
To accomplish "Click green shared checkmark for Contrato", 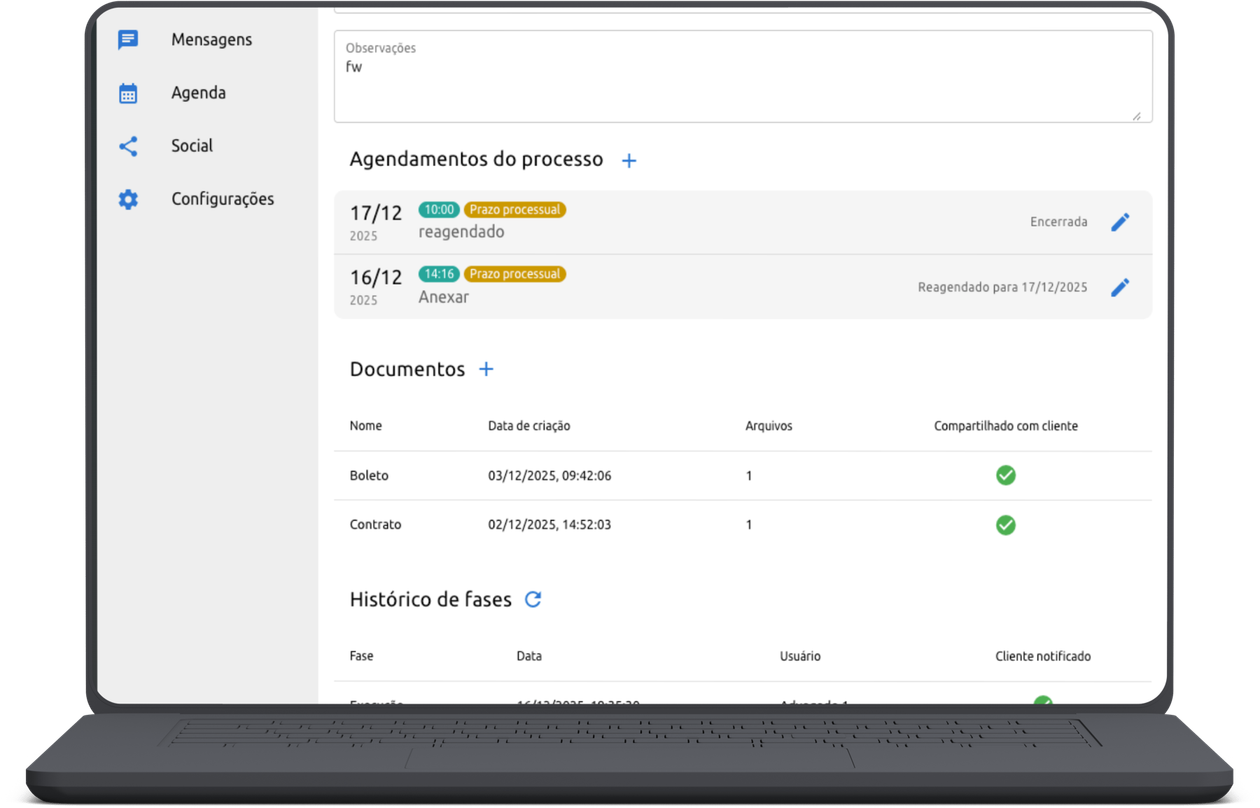I will point(1006,525).
